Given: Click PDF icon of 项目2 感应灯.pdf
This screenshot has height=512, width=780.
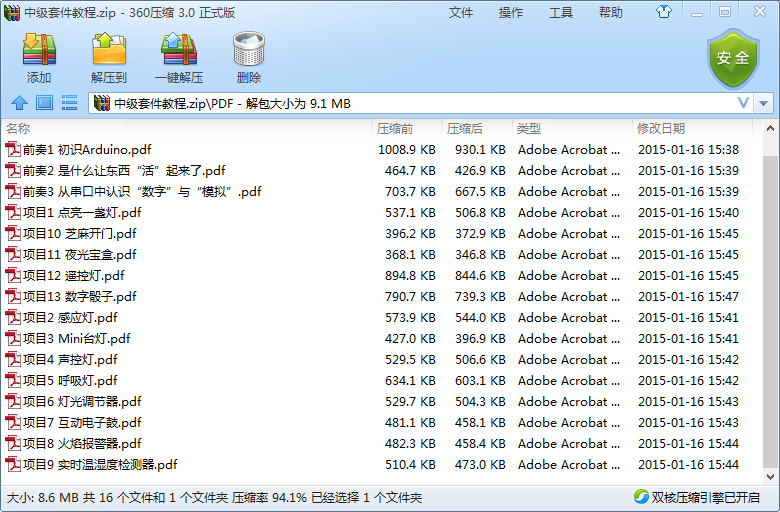Looking at the screenshot, I should pyautogui.click(x=13, y=317).
